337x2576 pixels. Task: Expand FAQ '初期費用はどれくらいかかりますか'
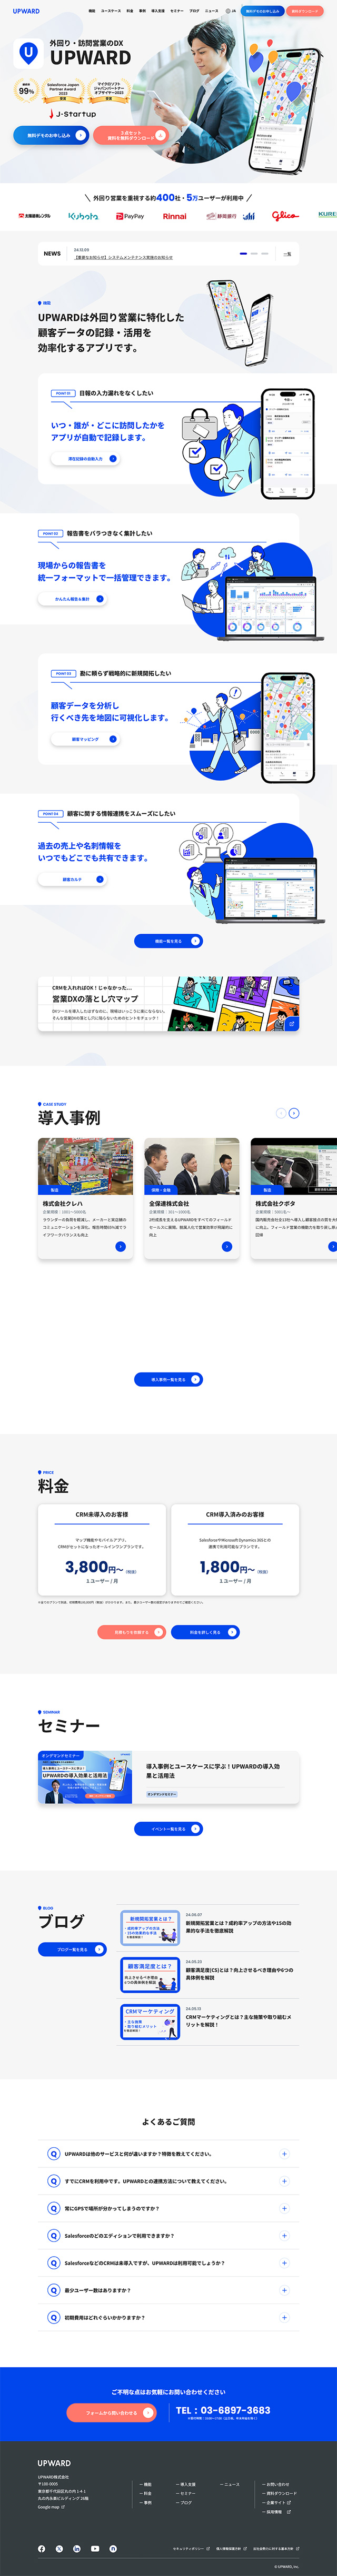click(168, 2317)
